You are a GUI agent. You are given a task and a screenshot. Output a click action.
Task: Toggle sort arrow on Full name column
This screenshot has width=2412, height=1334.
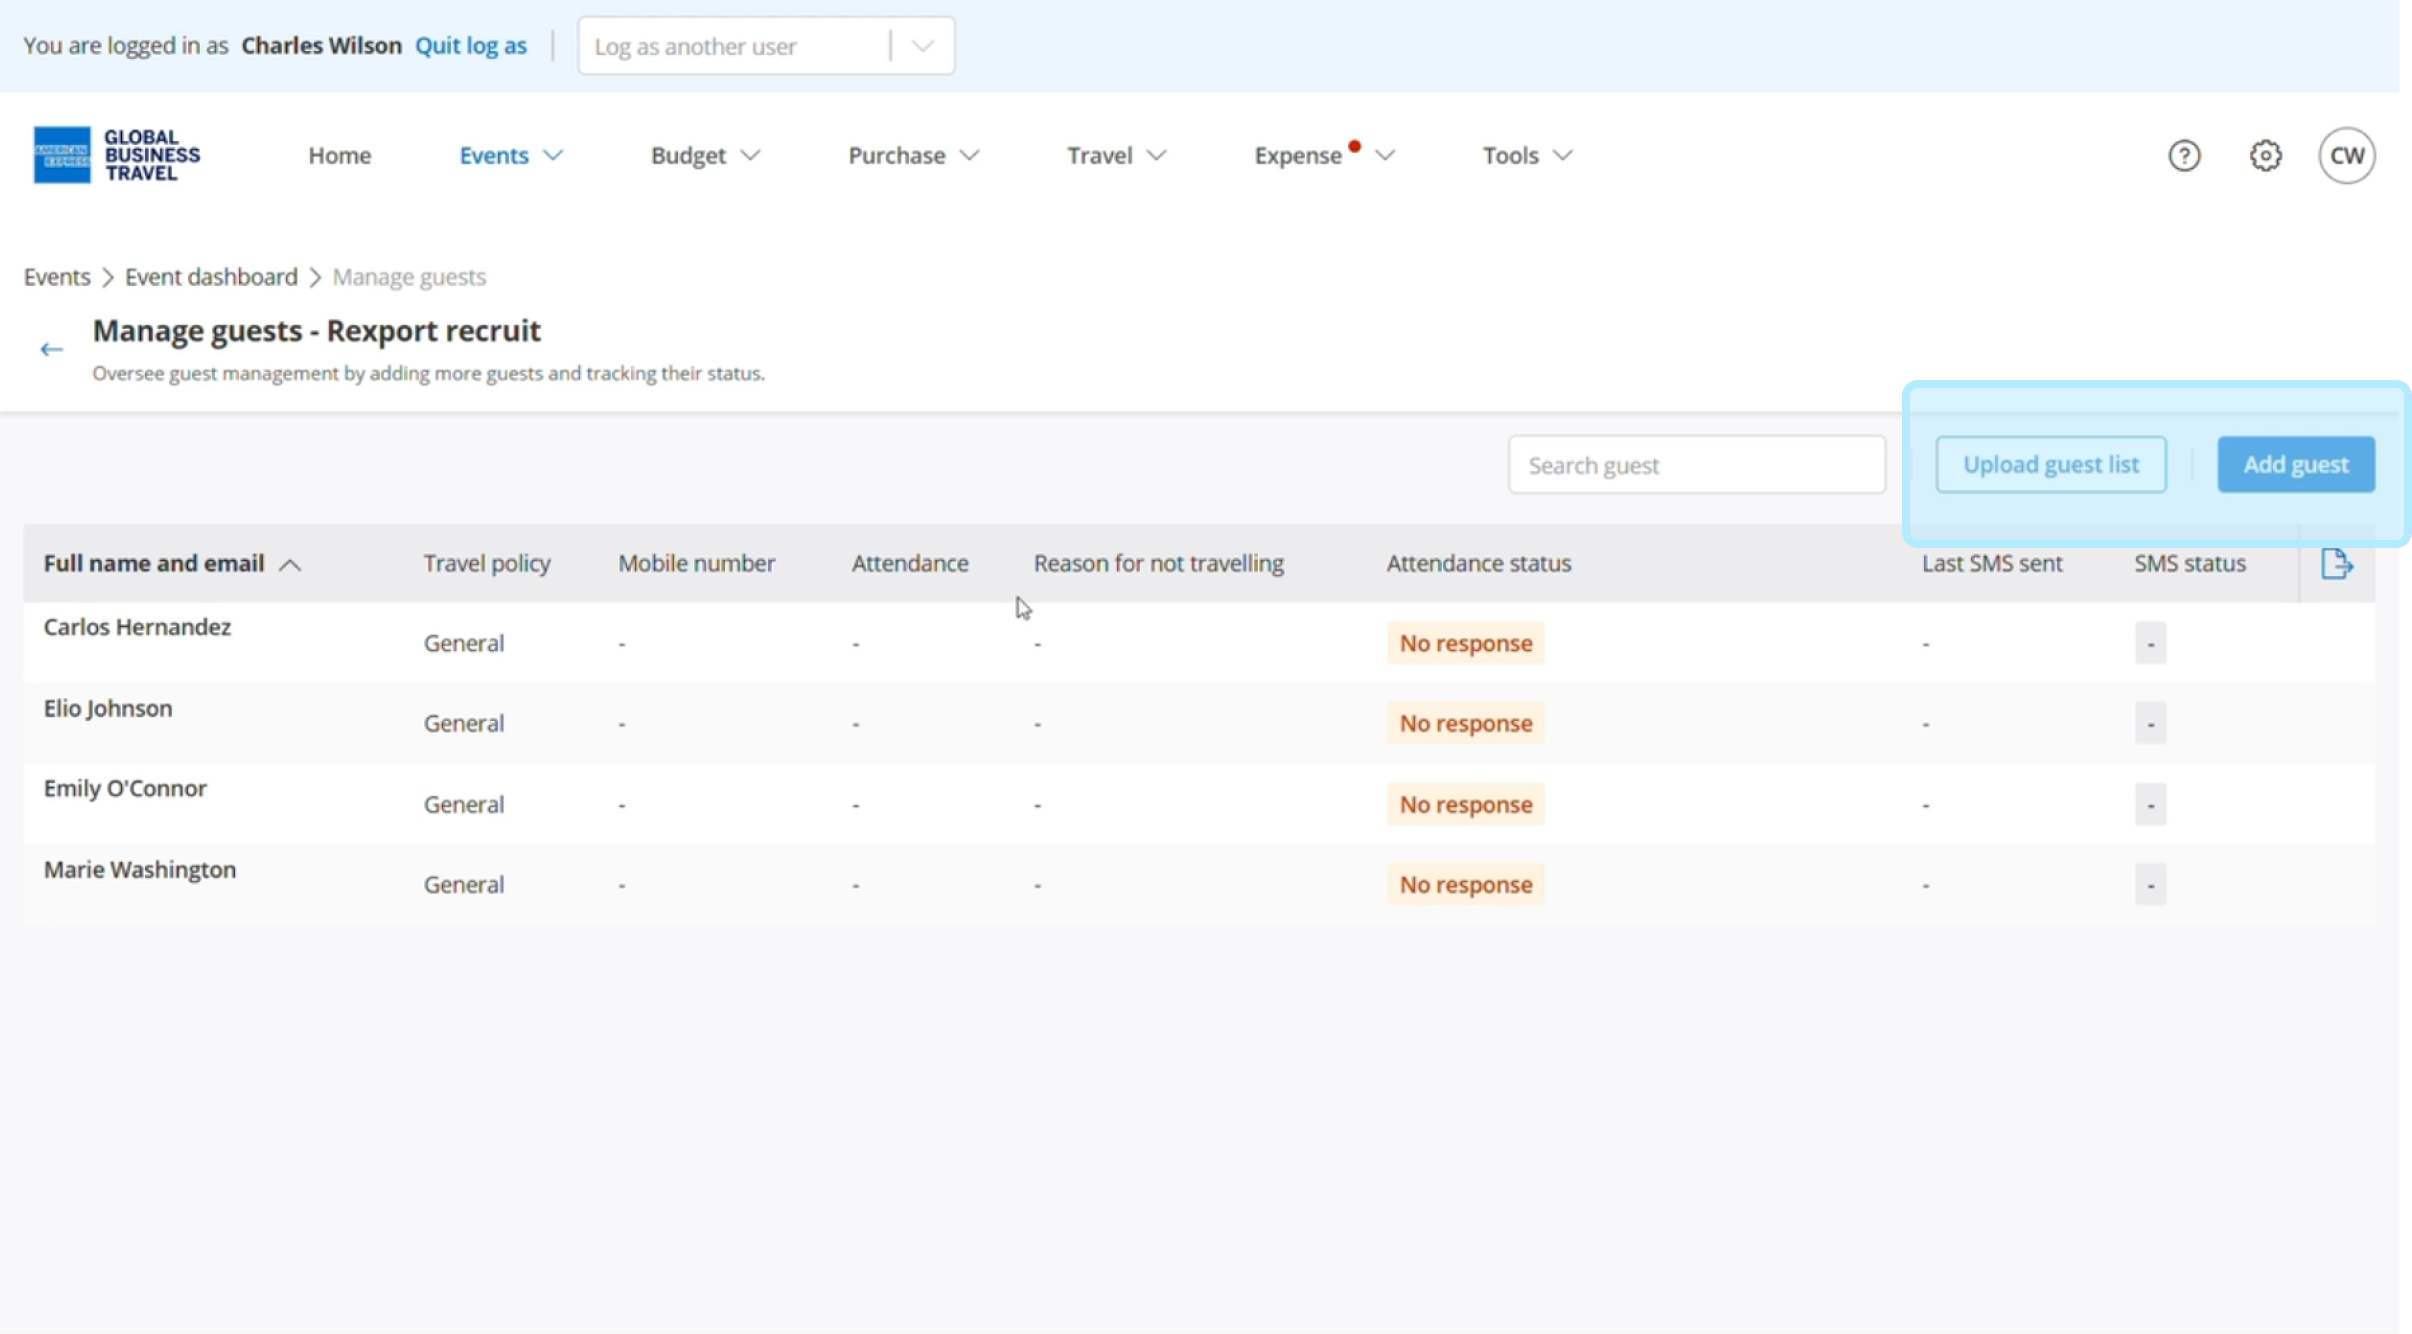[x=290, y=565]
